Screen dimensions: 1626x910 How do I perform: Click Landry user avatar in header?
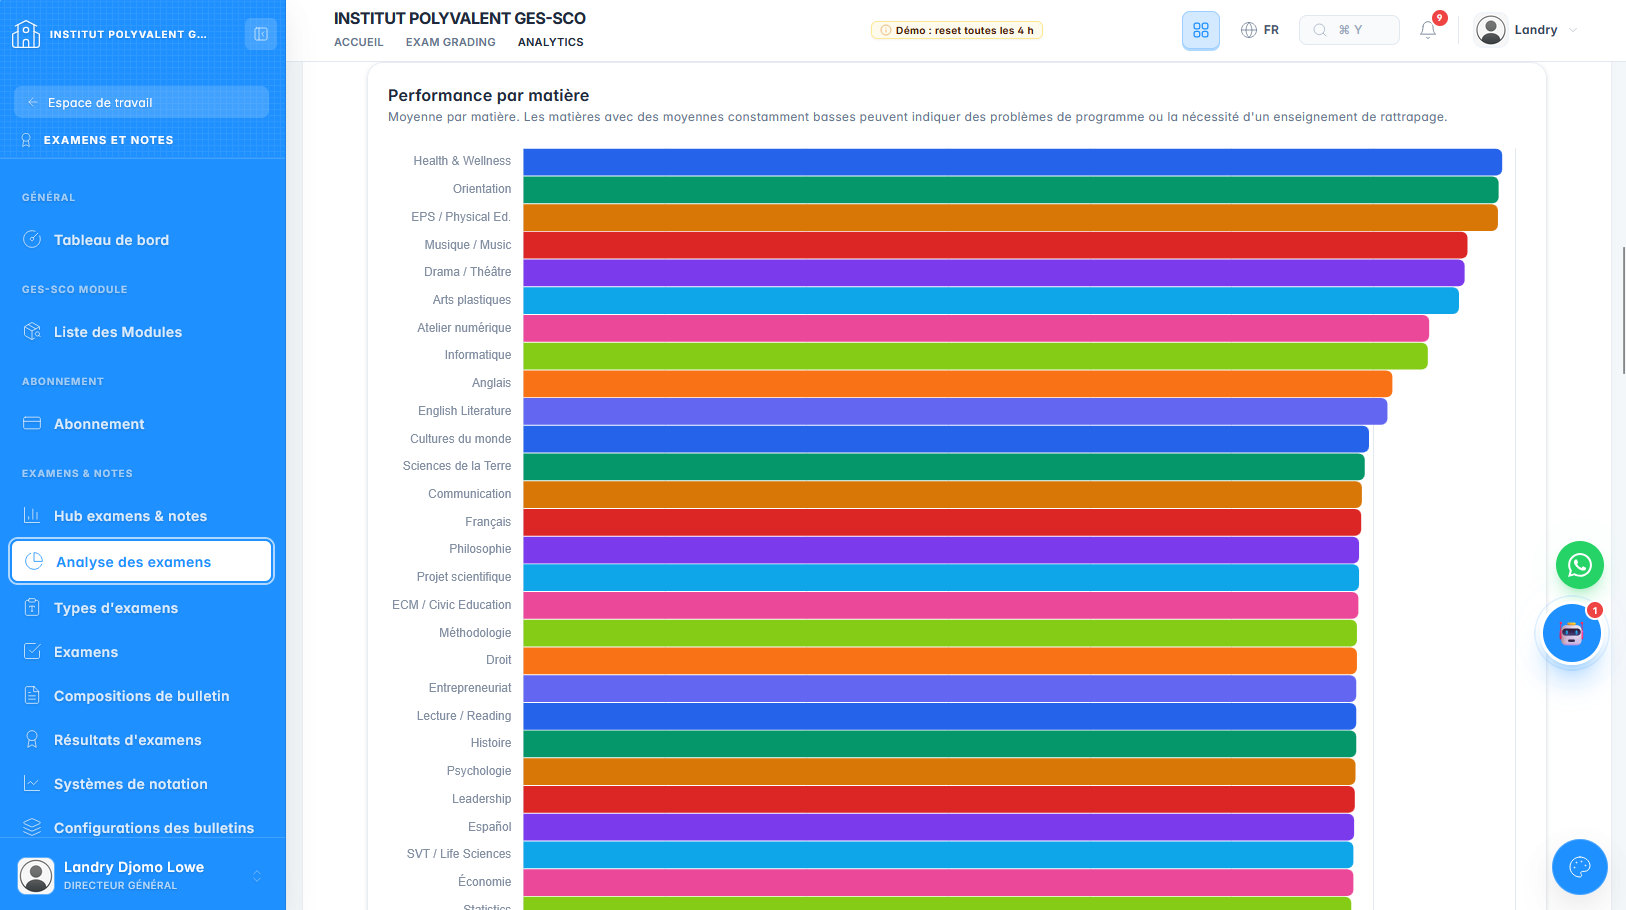(x=1491, y=30)
